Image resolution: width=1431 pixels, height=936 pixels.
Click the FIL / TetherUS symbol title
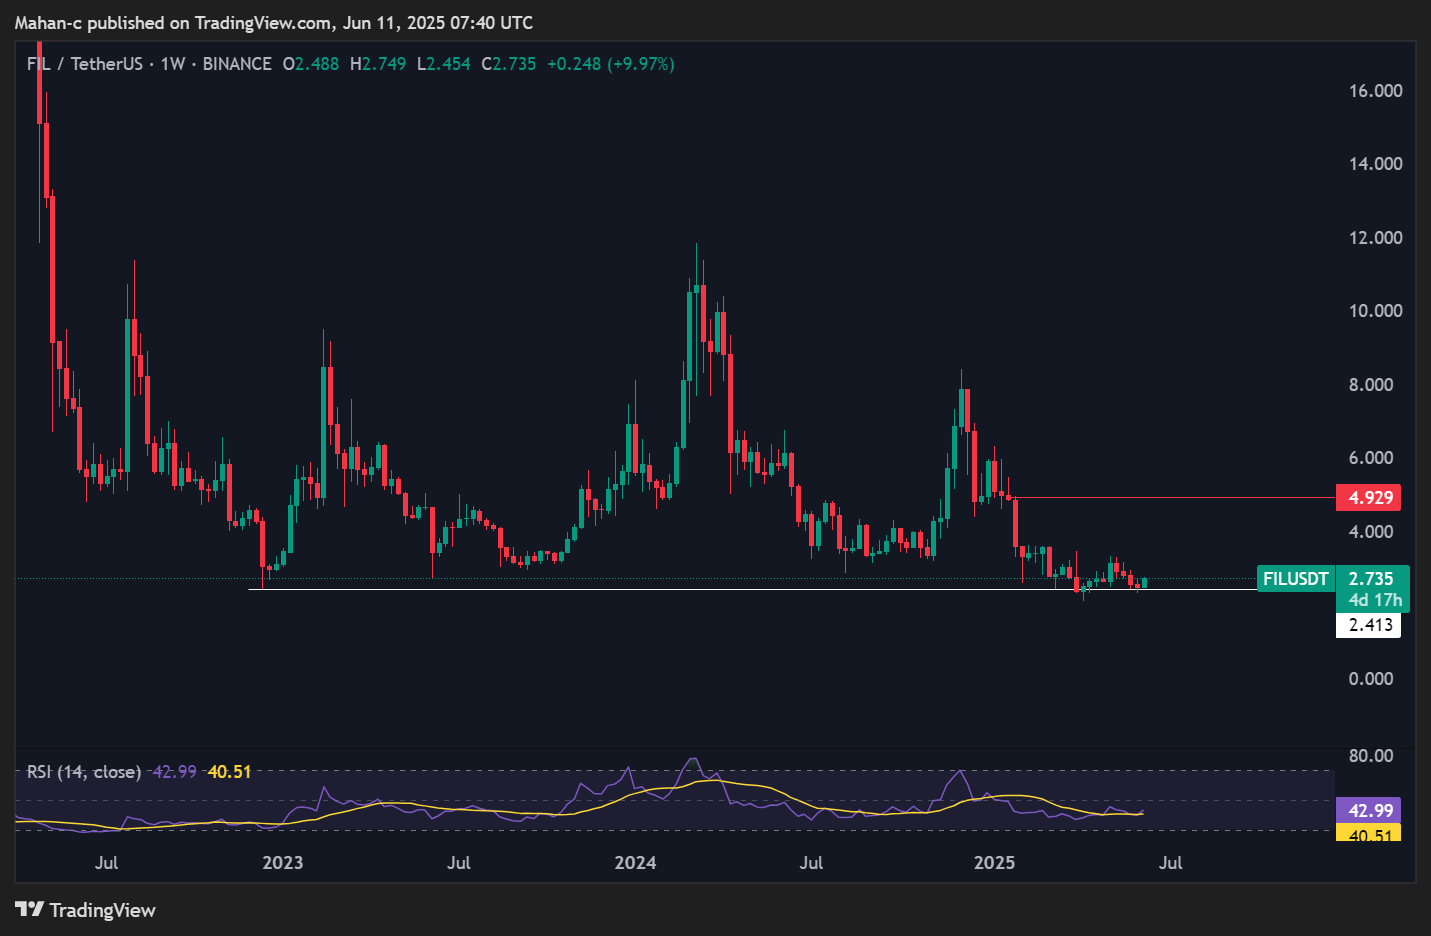pos(85,64)
